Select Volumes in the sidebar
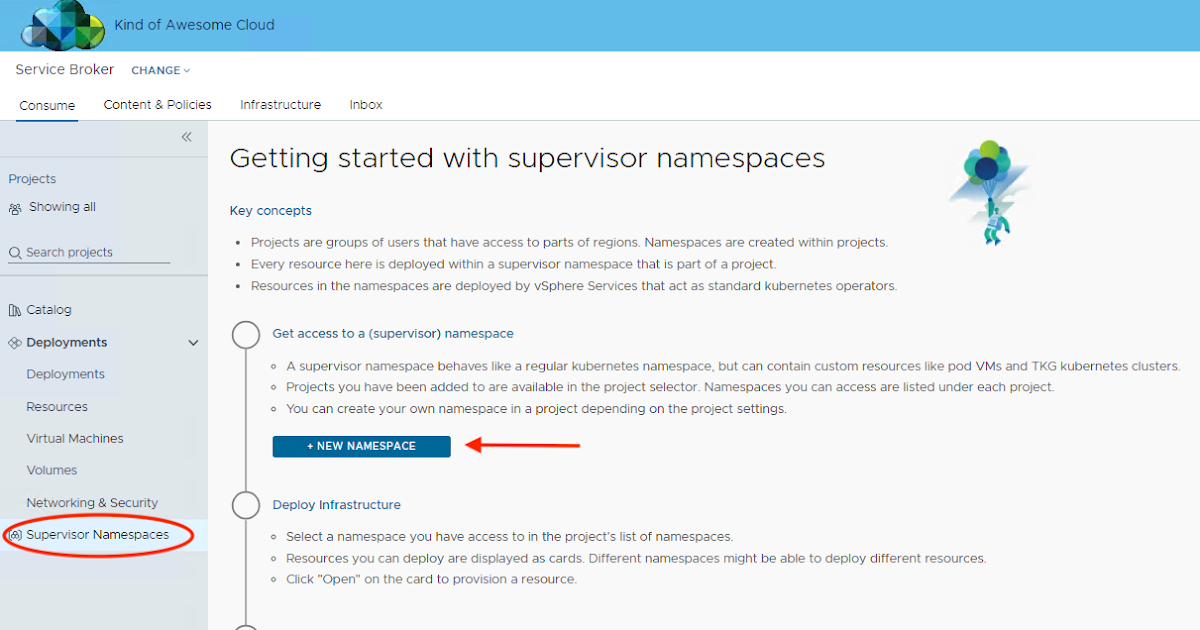The height and width of the screenshot is (630, 1200). click(x=52, y=470)
